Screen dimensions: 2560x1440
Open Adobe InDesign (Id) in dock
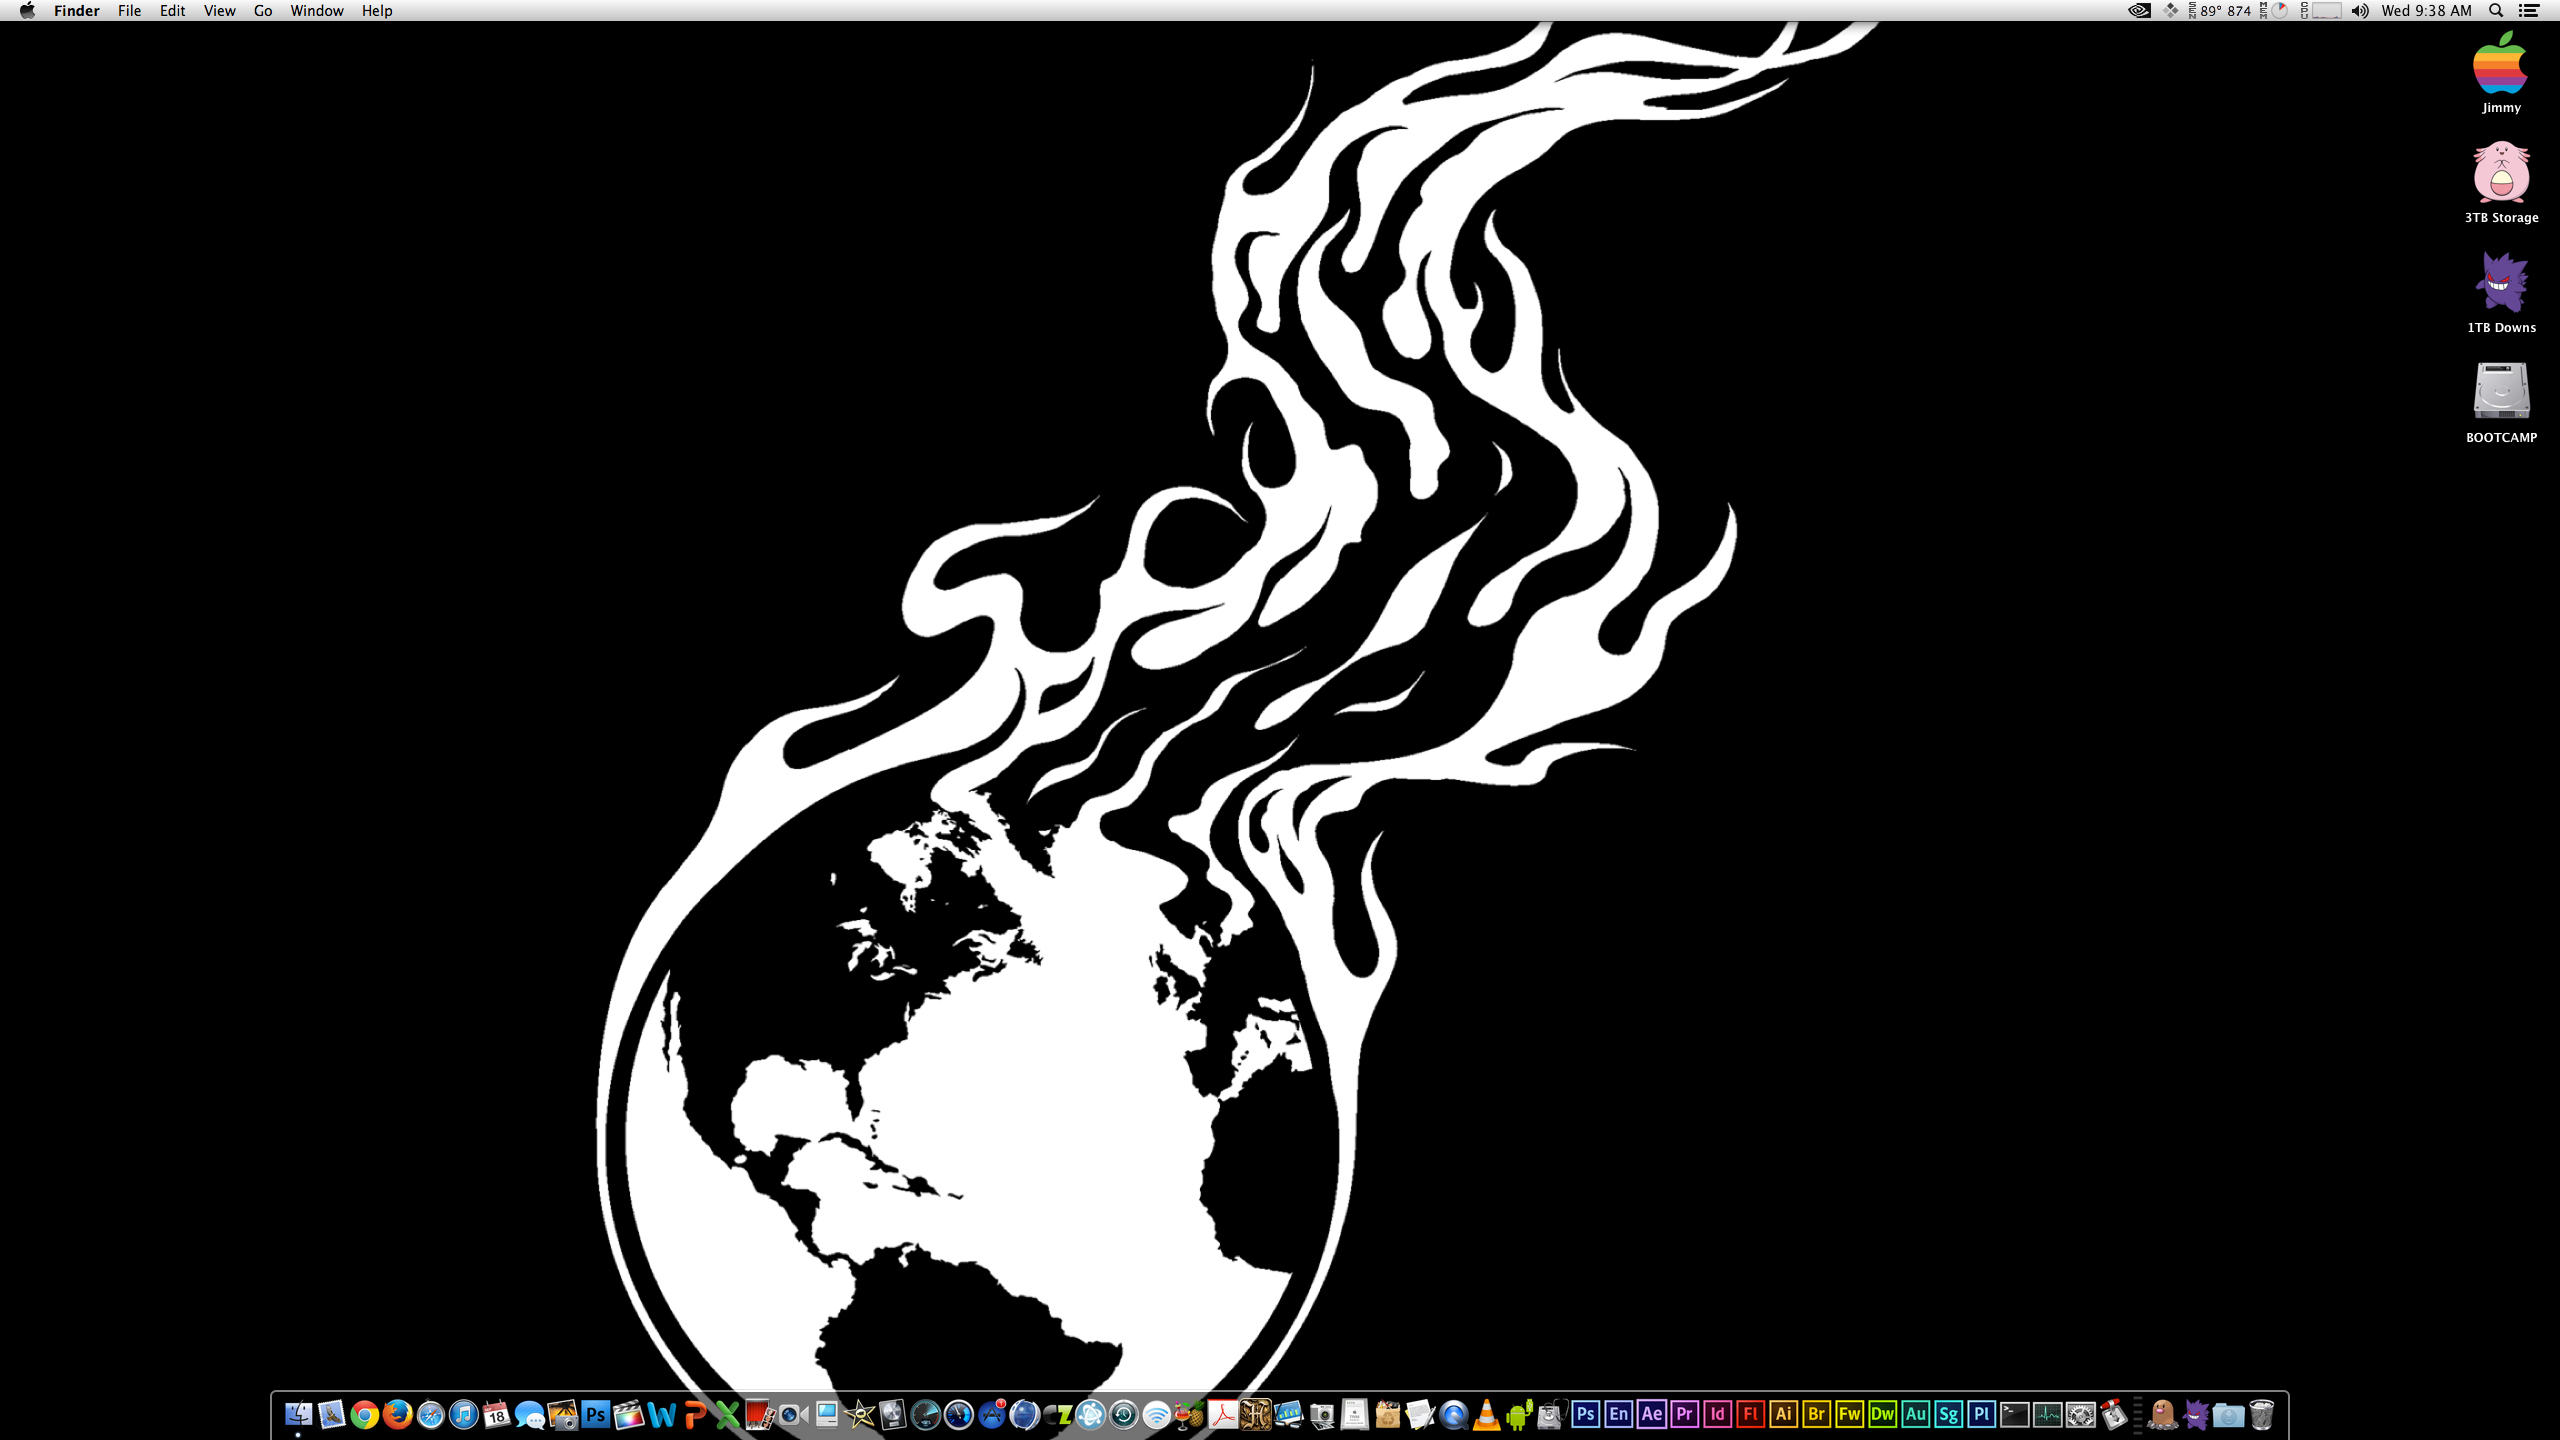[1717, 1414]
